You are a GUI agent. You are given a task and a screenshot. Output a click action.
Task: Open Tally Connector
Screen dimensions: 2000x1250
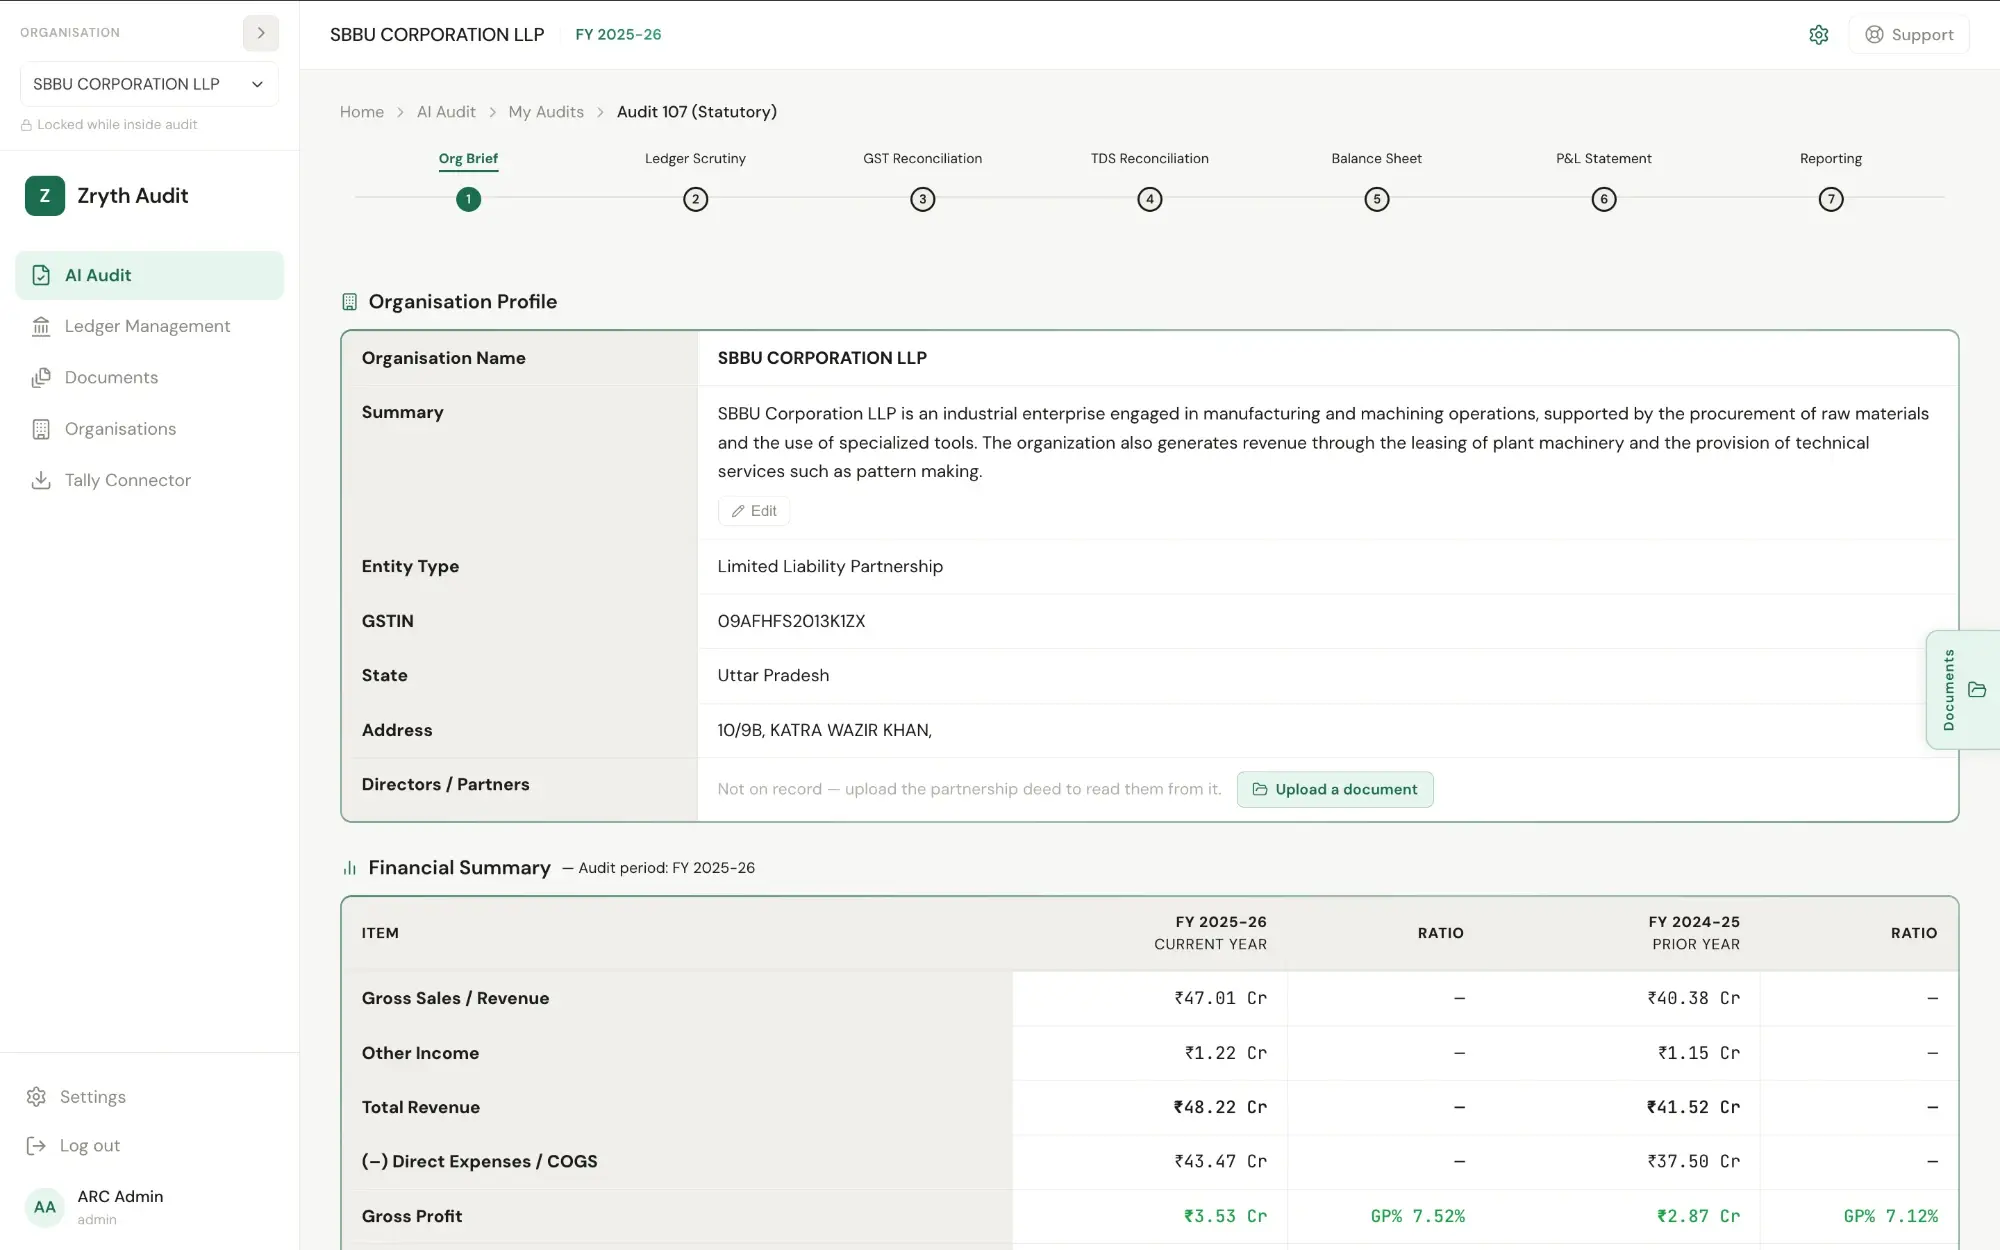pyautogui.click(x=149, y=480)
